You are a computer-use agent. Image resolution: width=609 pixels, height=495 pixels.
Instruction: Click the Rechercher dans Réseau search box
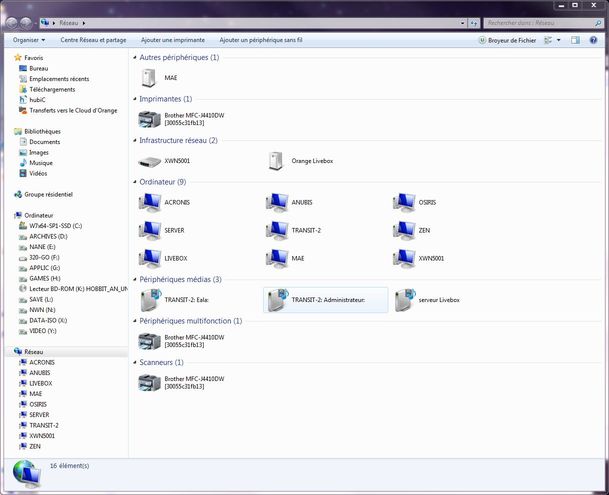[538, 21]
